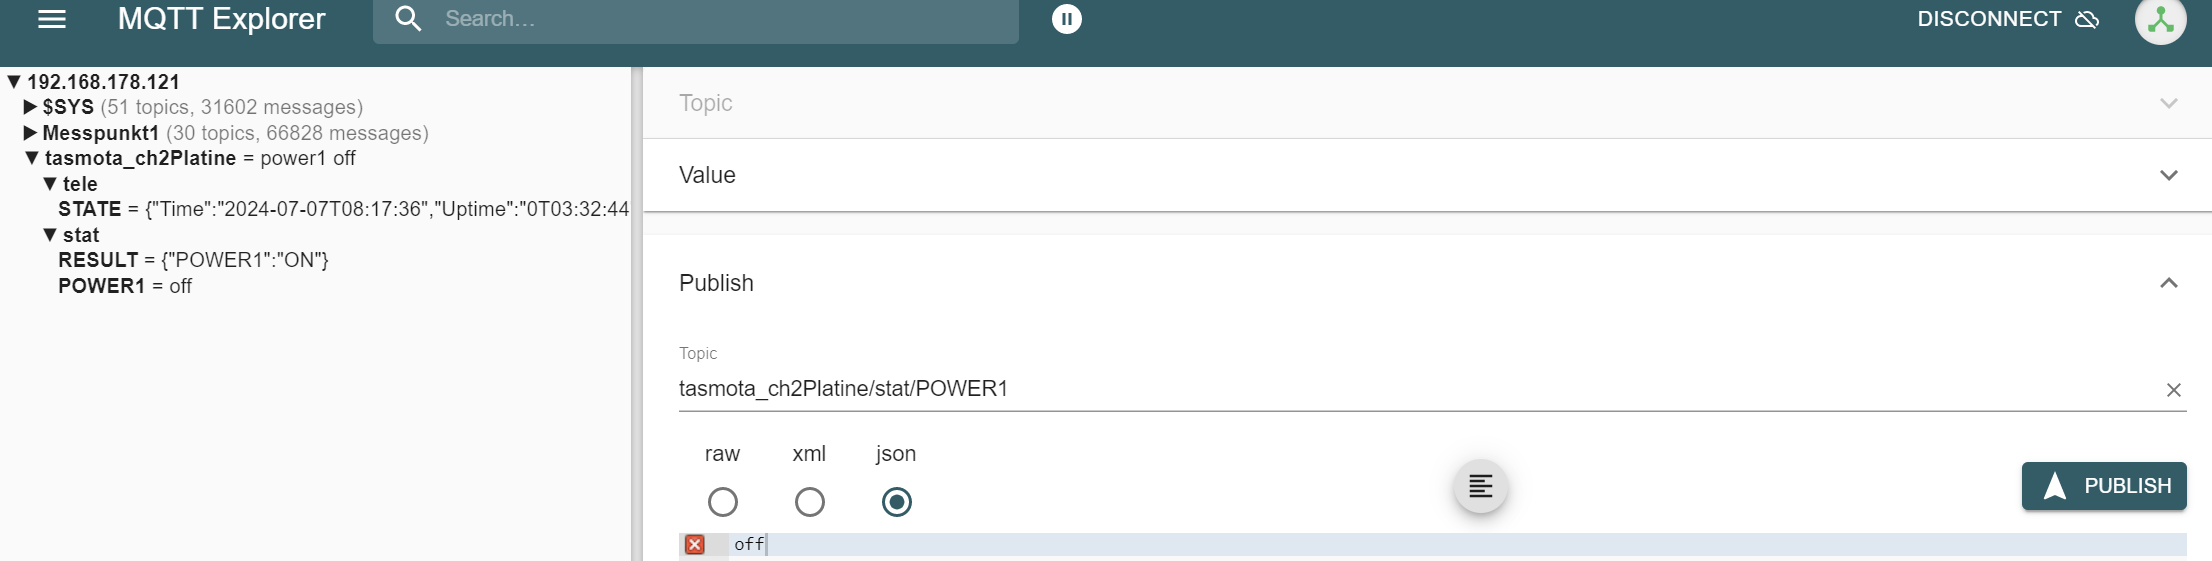Select the tele topic label
Screen dimensions: 2212x561
point(80,184)
